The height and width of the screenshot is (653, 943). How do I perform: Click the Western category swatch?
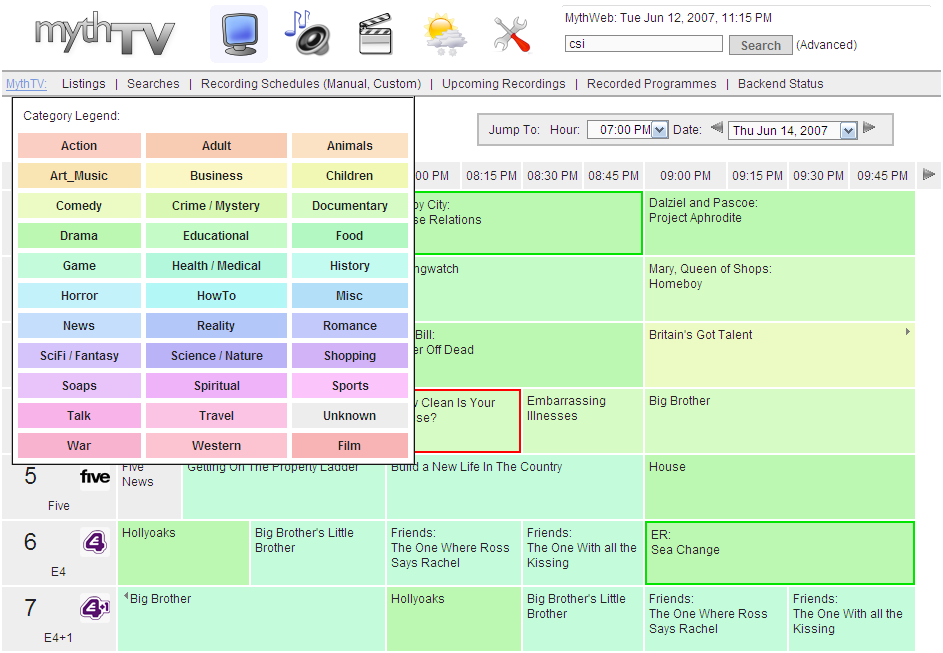pos(217,446)
